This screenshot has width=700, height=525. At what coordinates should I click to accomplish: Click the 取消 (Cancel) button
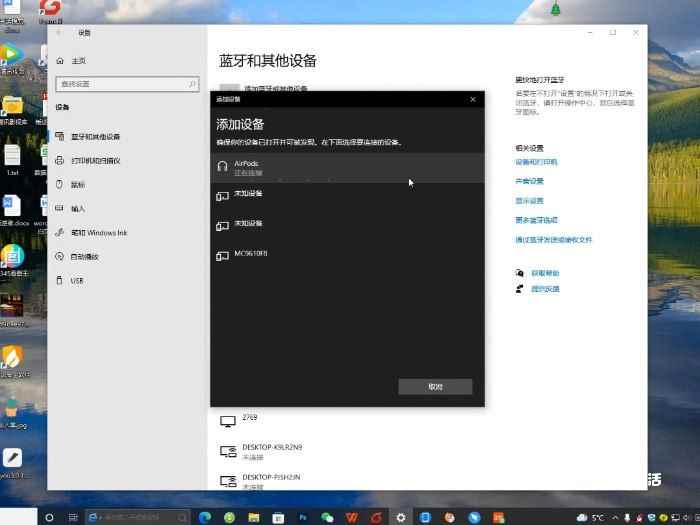click(435, 387)
